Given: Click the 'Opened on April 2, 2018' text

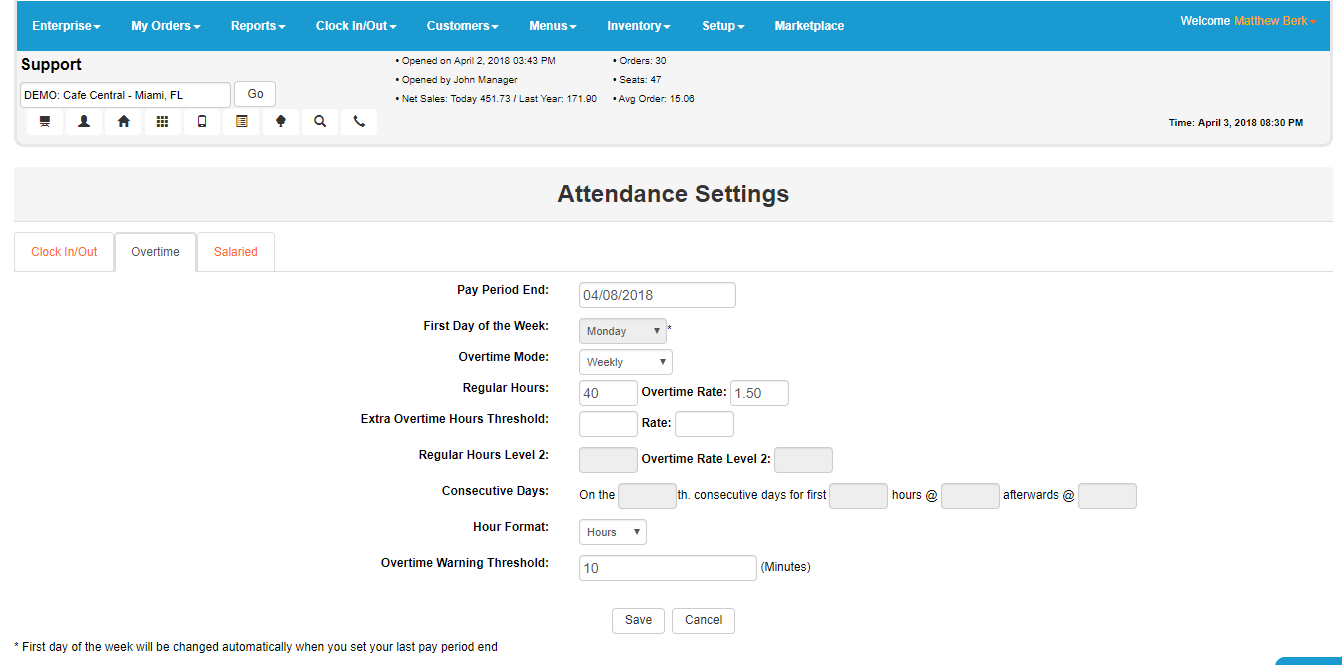Looking at the screenshot, I should (478, 61).
